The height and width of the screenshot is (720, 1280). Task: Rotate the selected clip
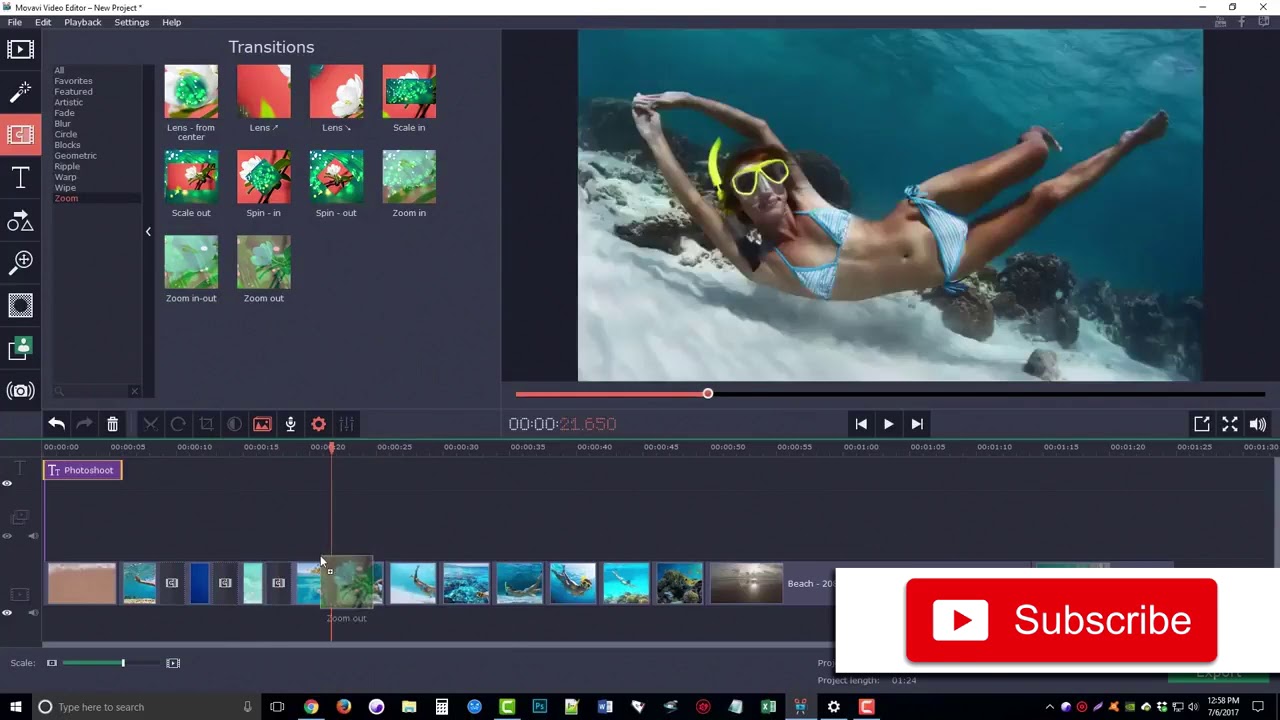point(178,424)
